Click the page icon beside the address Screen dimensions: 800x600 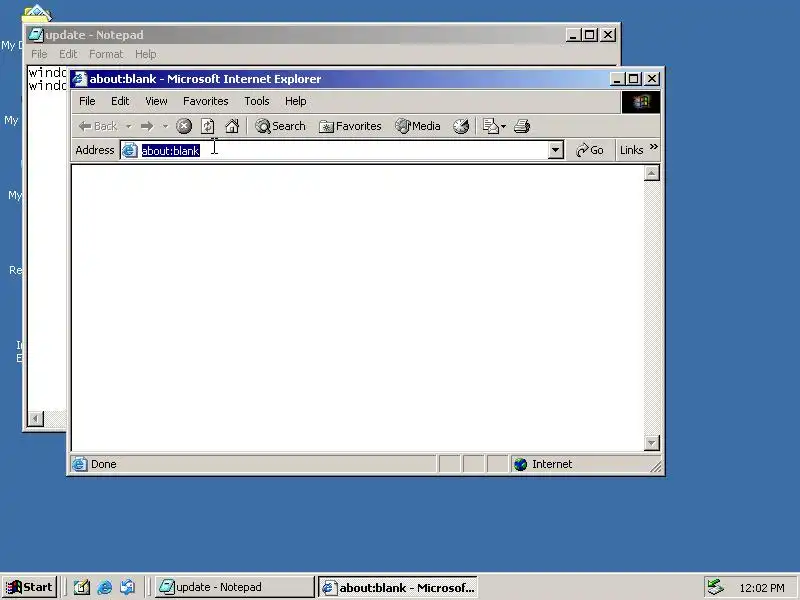(130, 151)
